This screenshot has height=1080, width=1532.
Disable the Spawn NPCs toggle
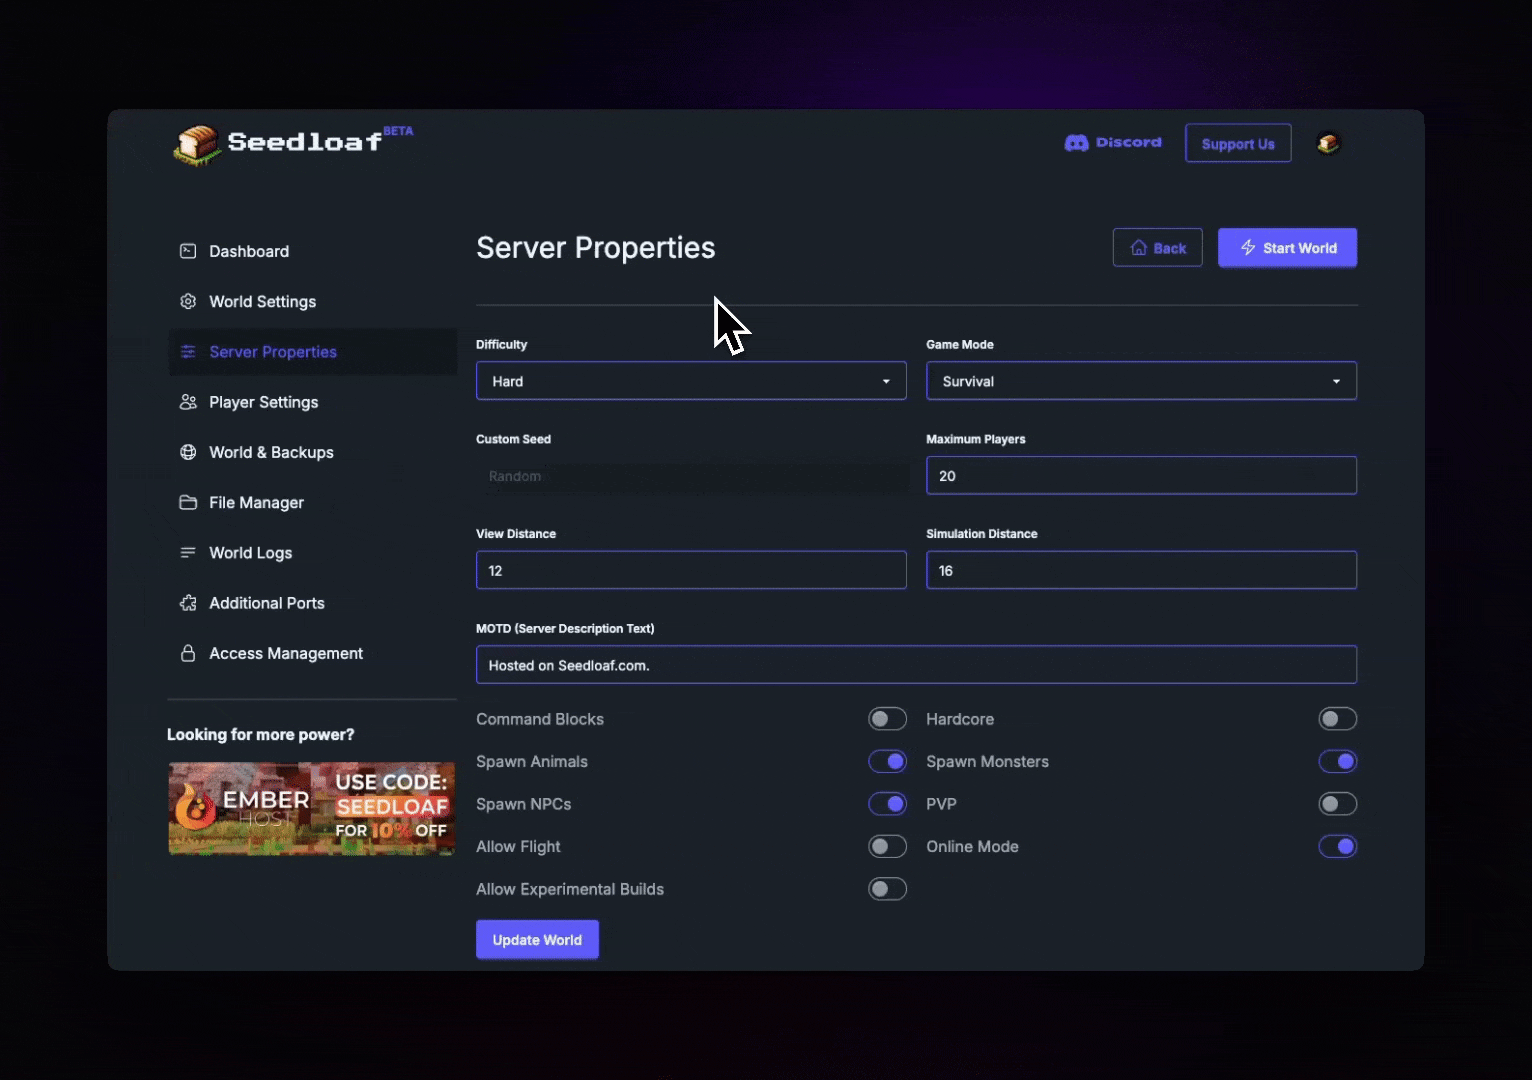pyautogui.click(x=887, y=804)
